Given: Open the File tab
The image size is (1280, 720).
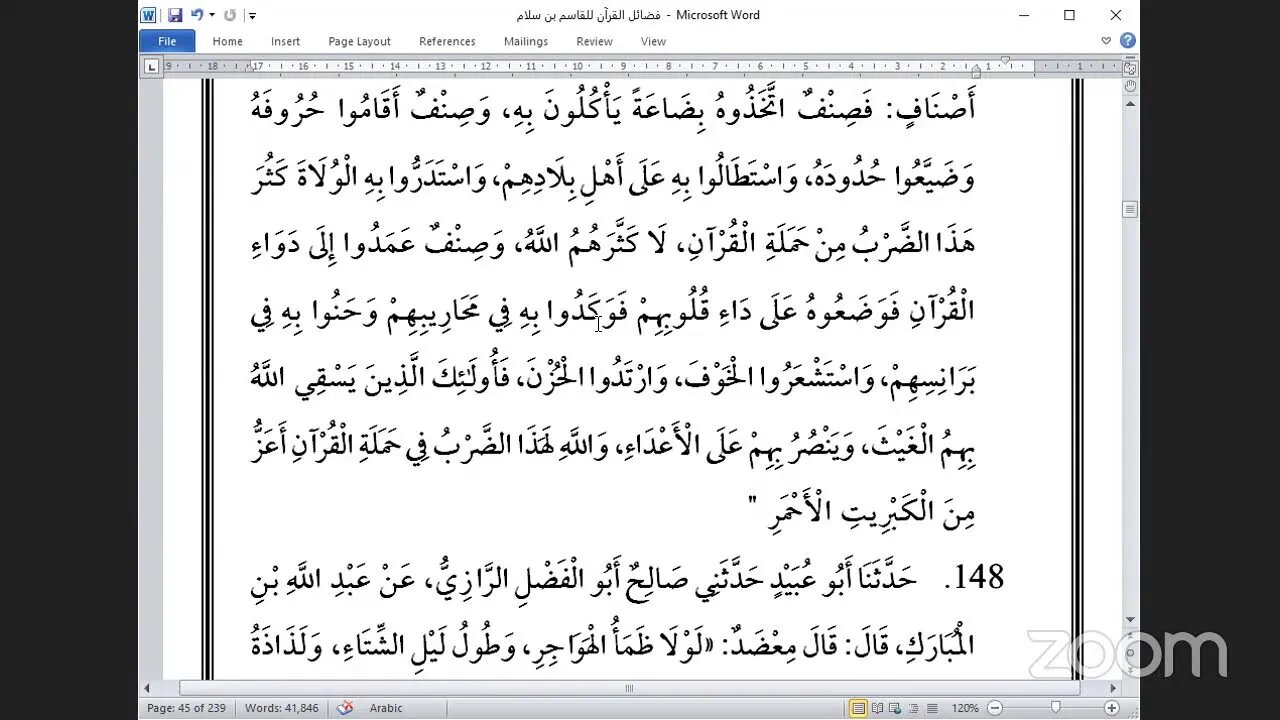Looking at the screenshot, I should click(x=167, y=41).
